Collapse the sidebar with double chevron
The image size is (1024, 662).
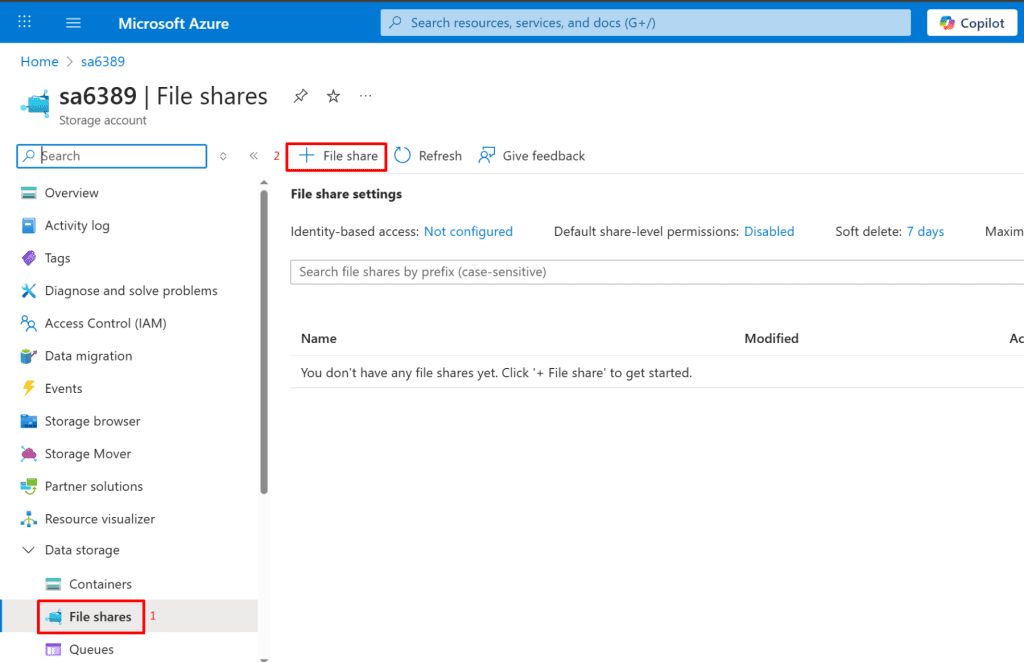254,156
